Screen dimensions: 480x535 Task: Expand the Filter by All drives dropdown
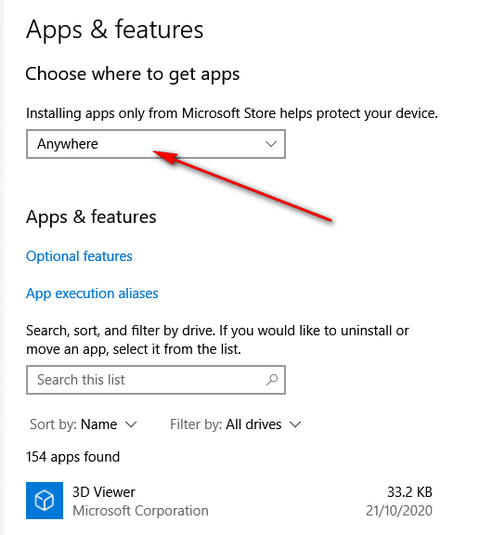(235, 424)
